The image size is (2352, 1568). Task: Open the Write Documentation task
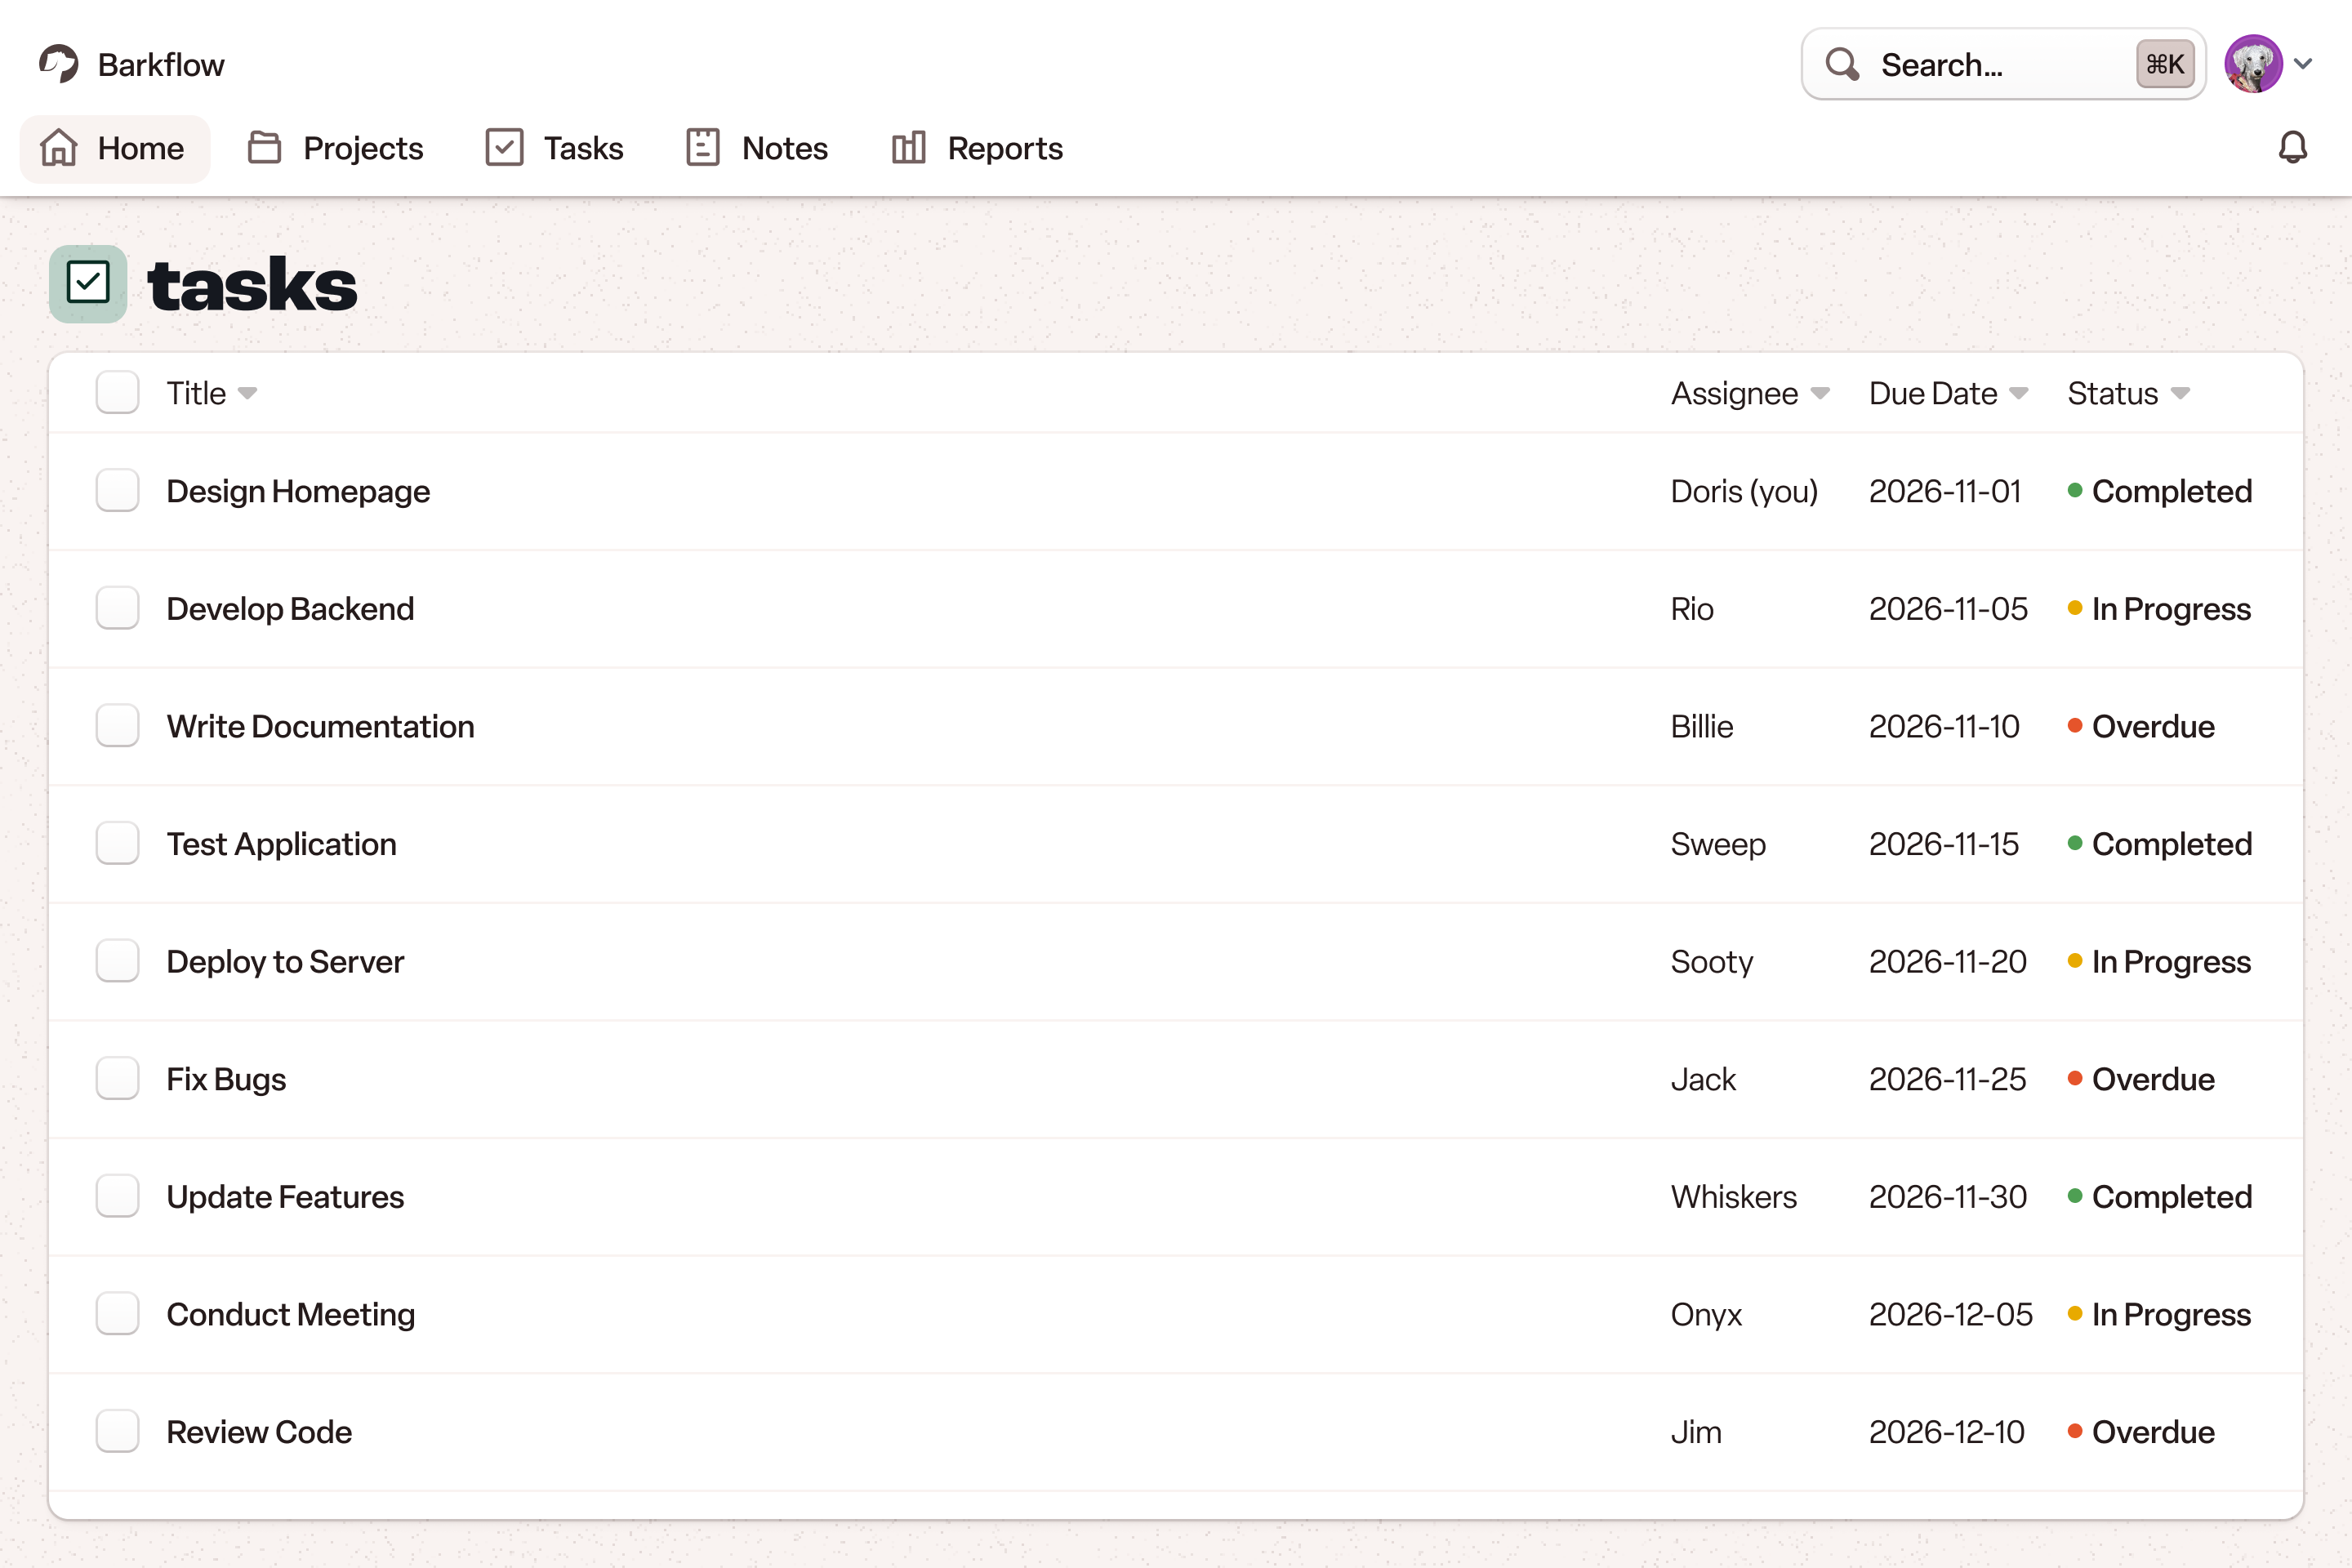coord(320,726)
